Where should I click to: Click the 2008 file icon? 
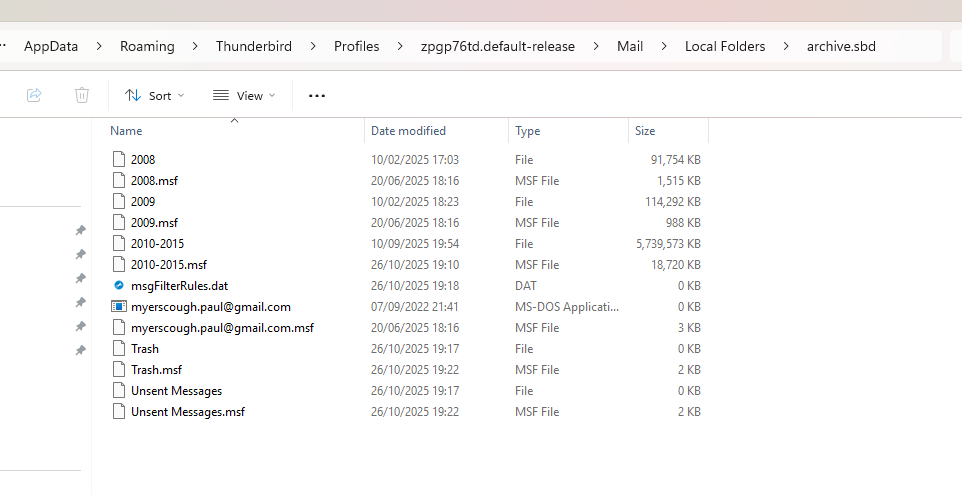(x=119, y=159)
